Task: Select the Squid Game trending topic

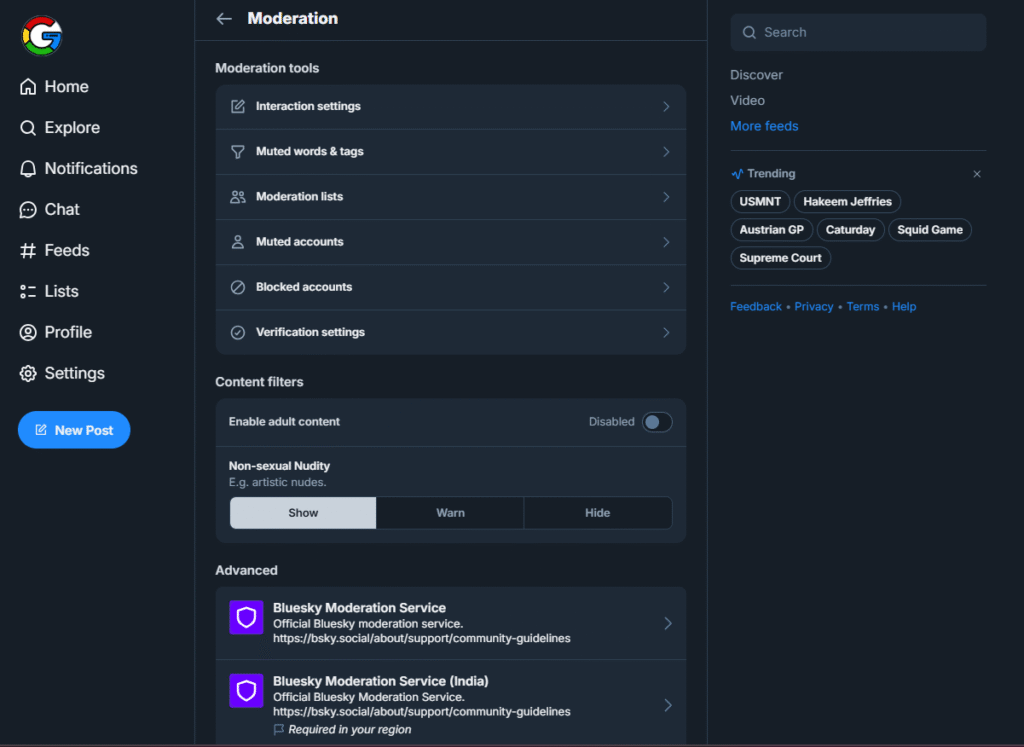Action: click(930, 230)
